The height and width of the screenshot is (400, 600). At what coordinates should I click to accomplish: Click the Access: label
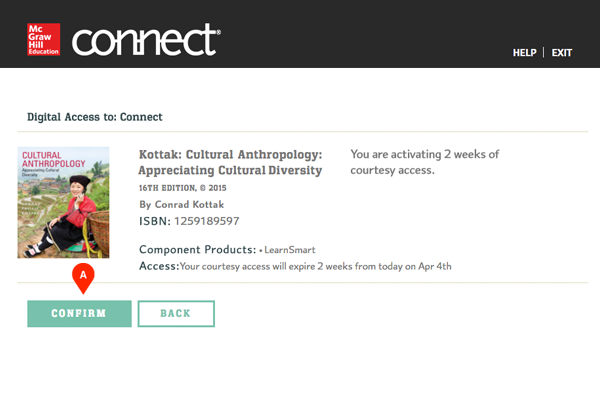point(158,267)
